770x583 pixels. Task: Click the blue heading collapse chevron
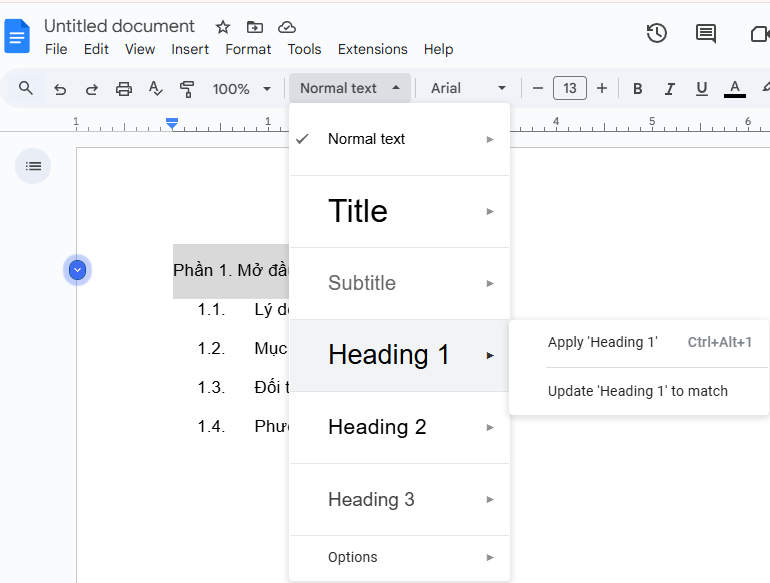coord(78,270)
